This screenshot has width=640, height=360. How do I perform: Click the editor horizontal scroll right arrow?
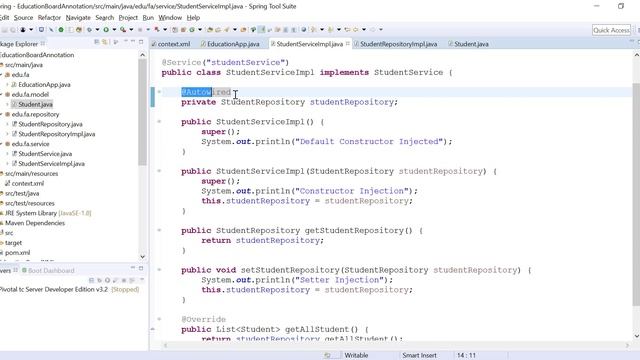[627, 345]
